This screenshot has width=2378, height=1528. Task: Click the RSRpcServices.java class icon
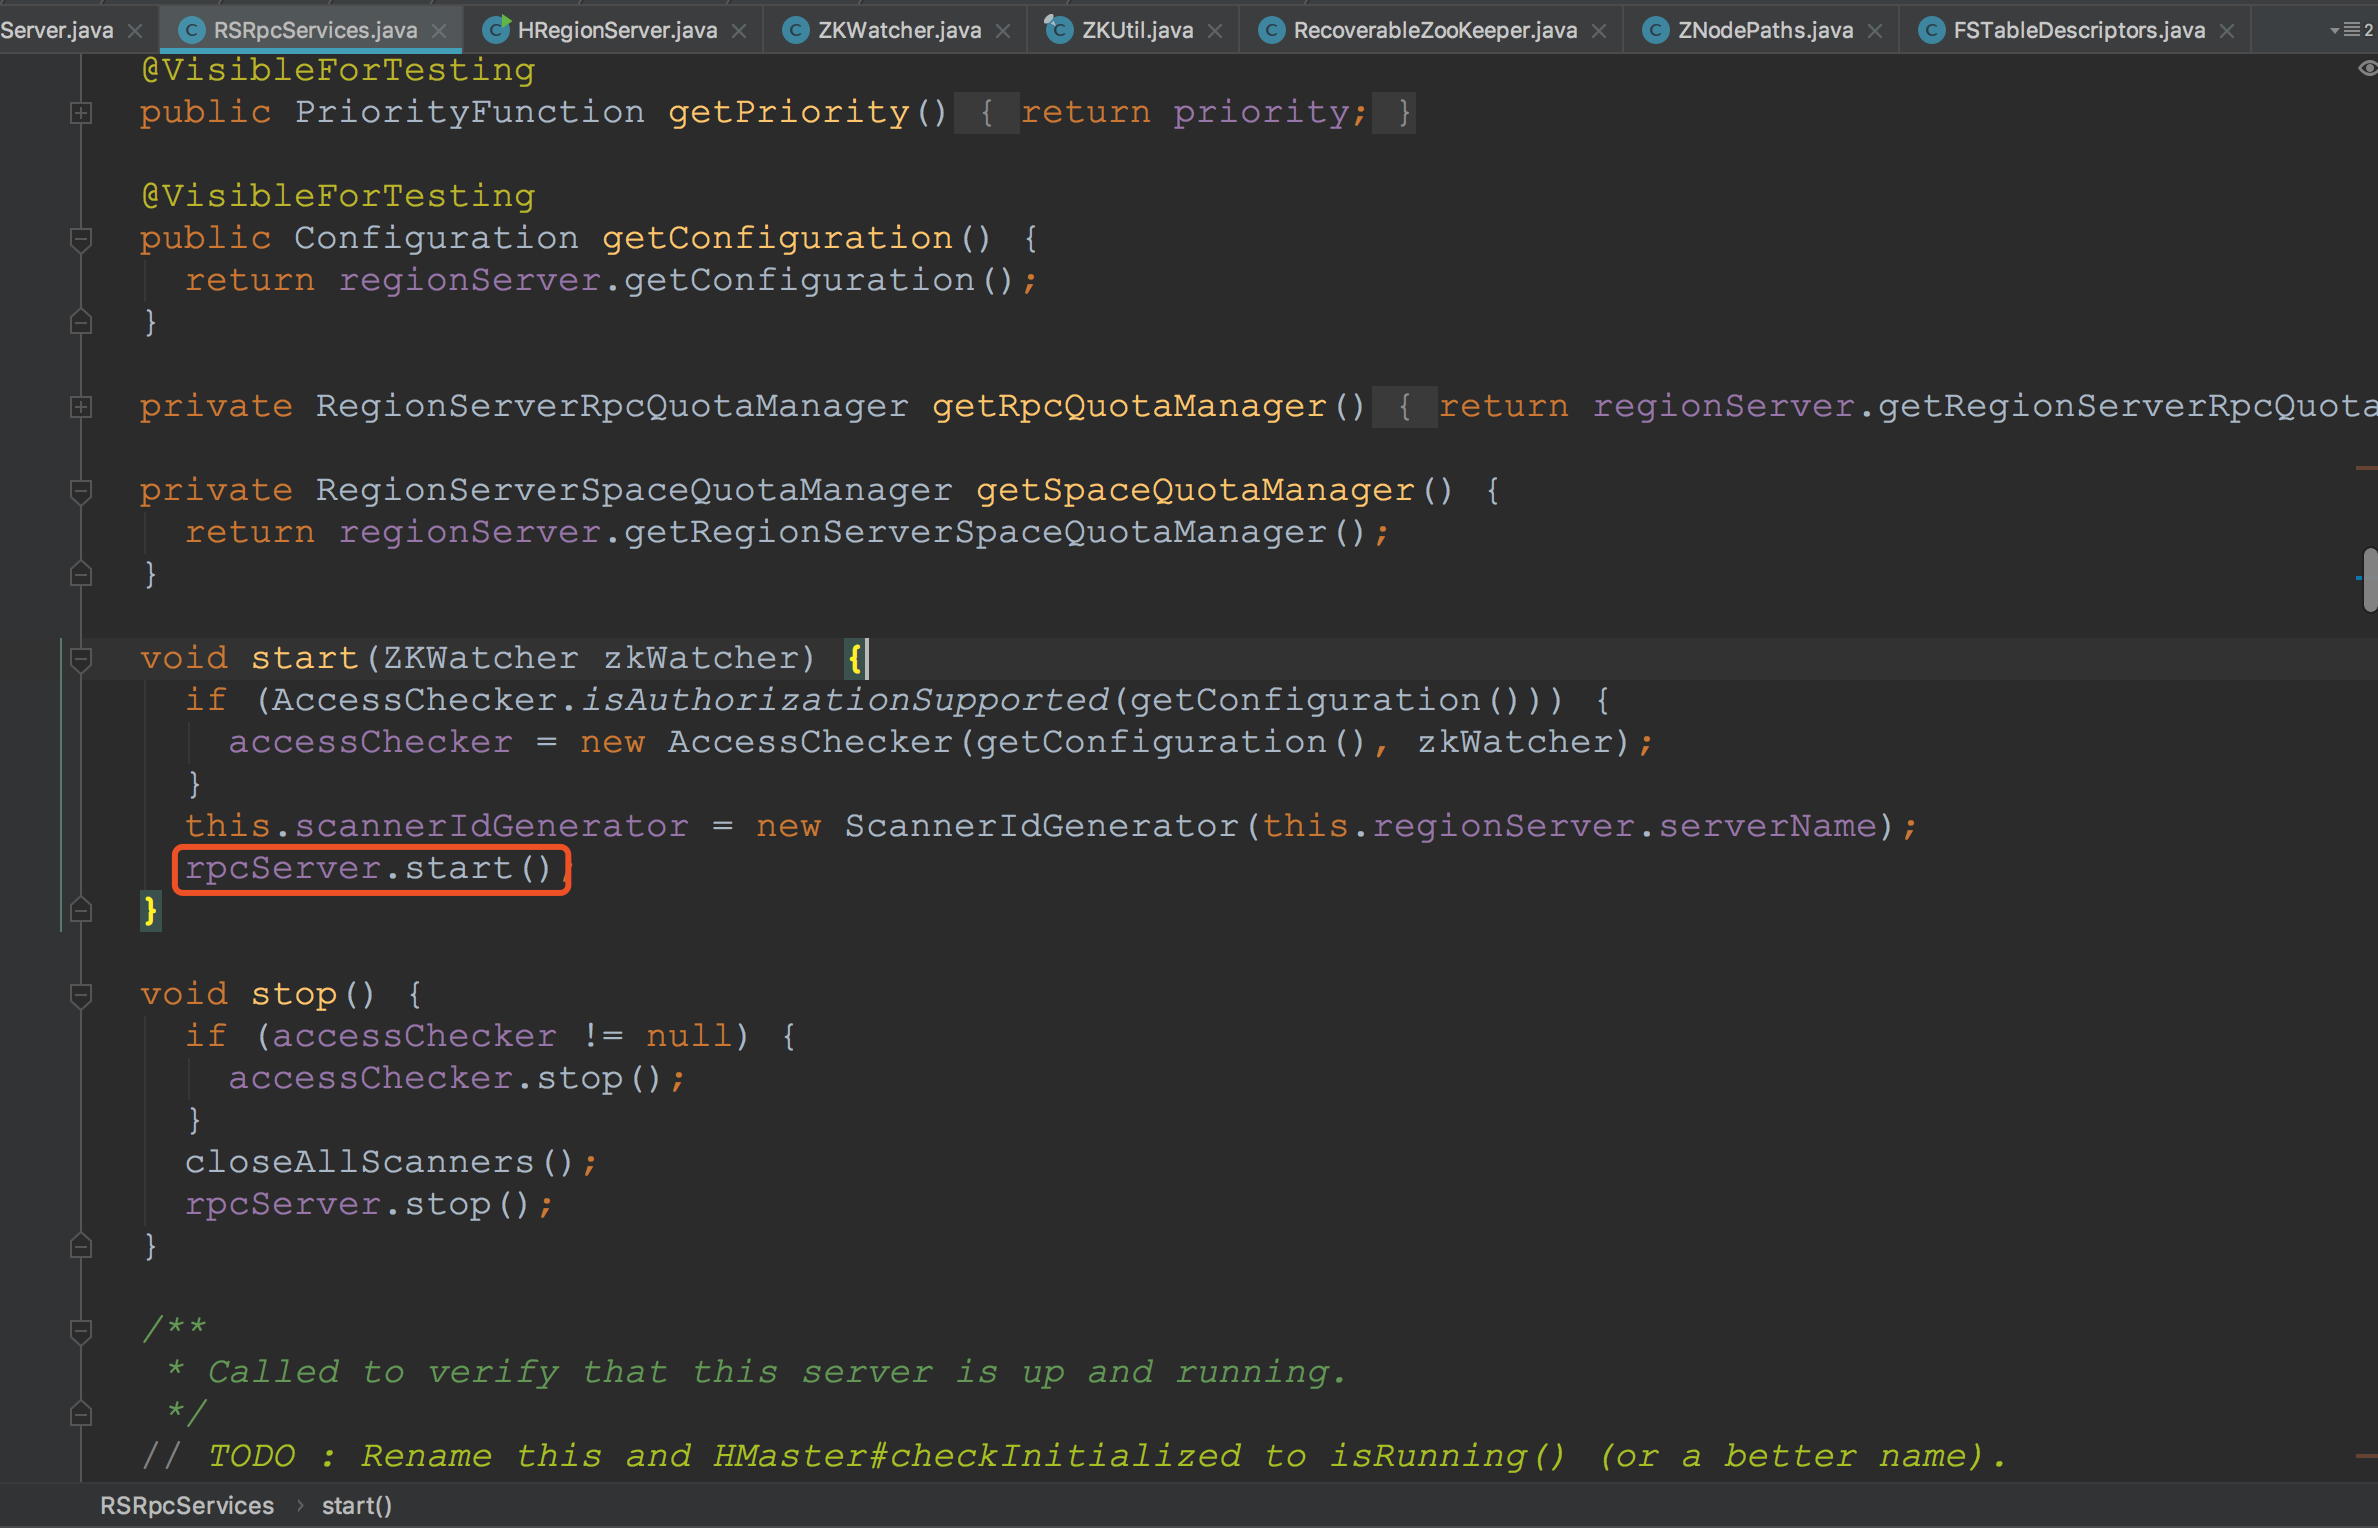191,31
